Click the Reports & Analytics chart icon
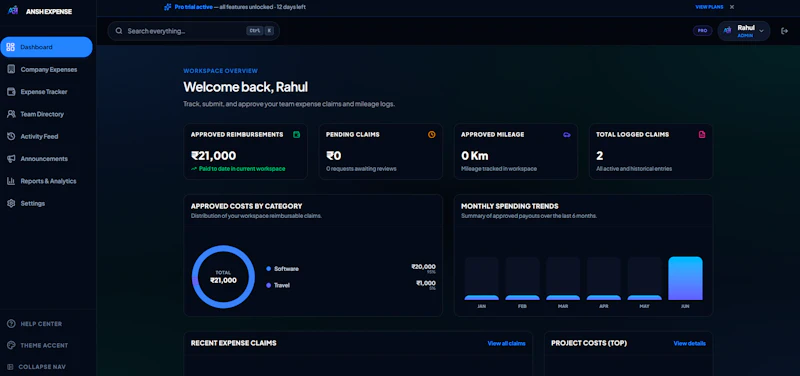800x376 pixels. (x=11, y=181)
